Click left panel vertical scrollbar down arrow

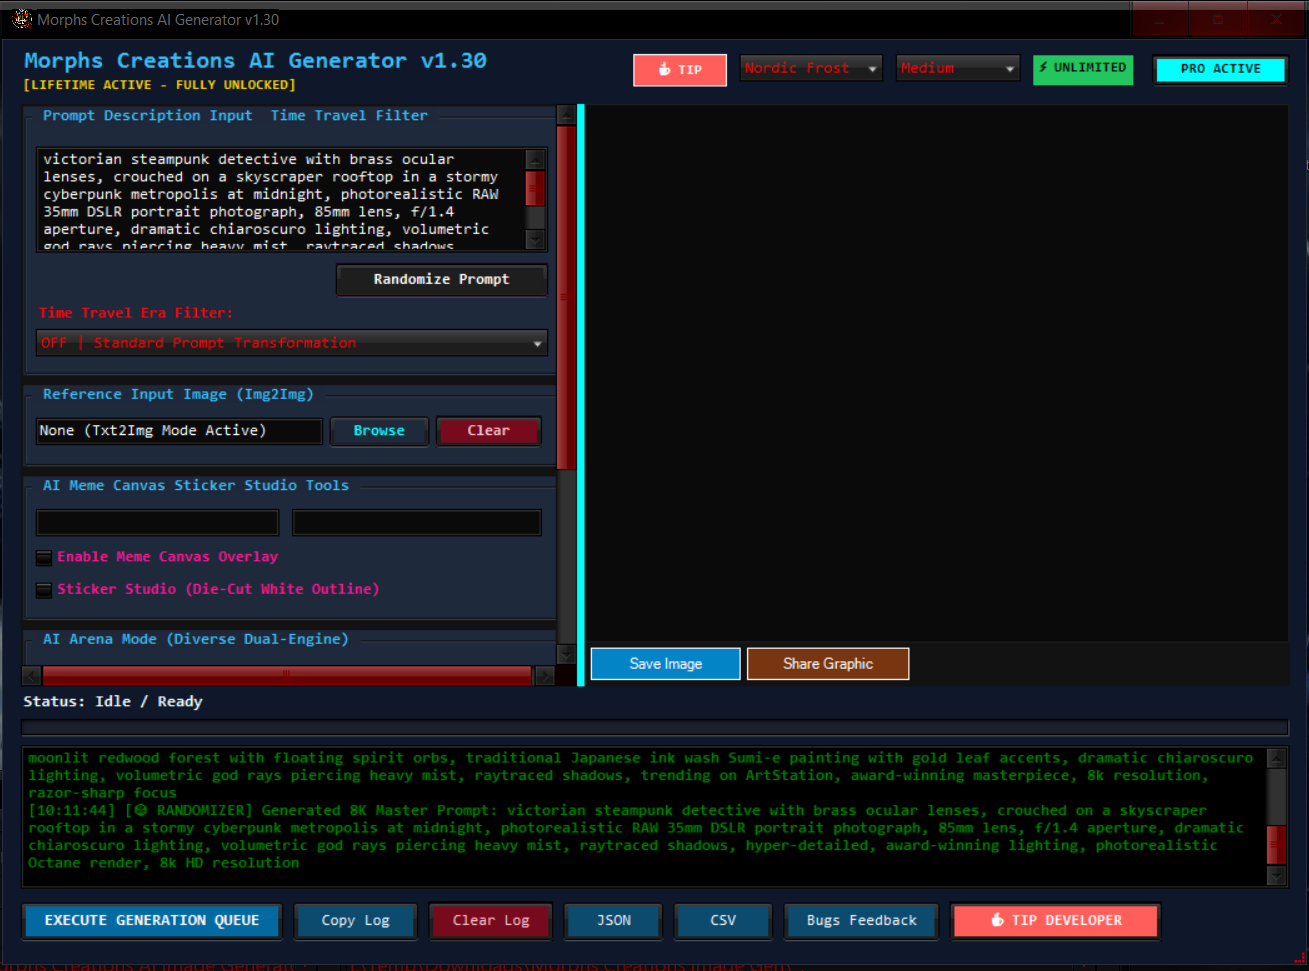click(566, 654)
